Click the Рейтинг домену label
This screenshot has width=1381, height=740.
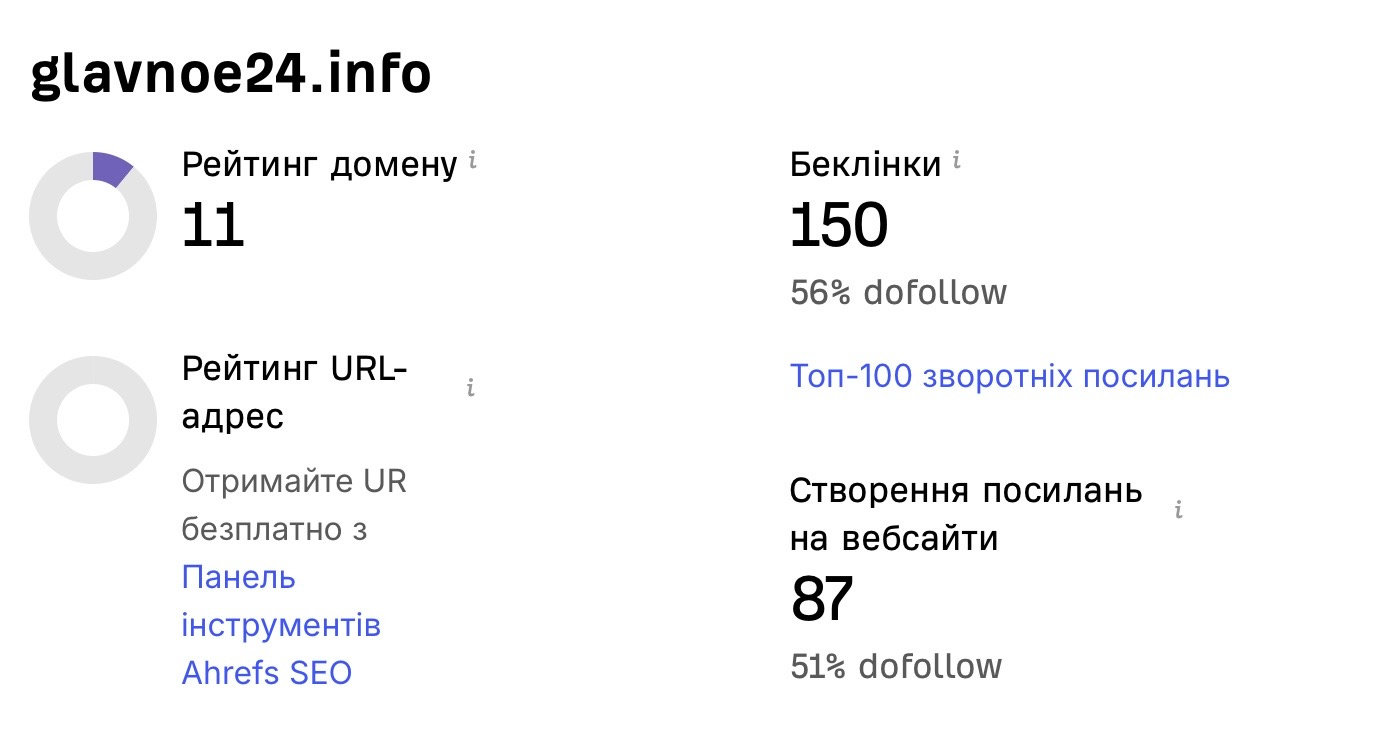[x=319, y=165]
